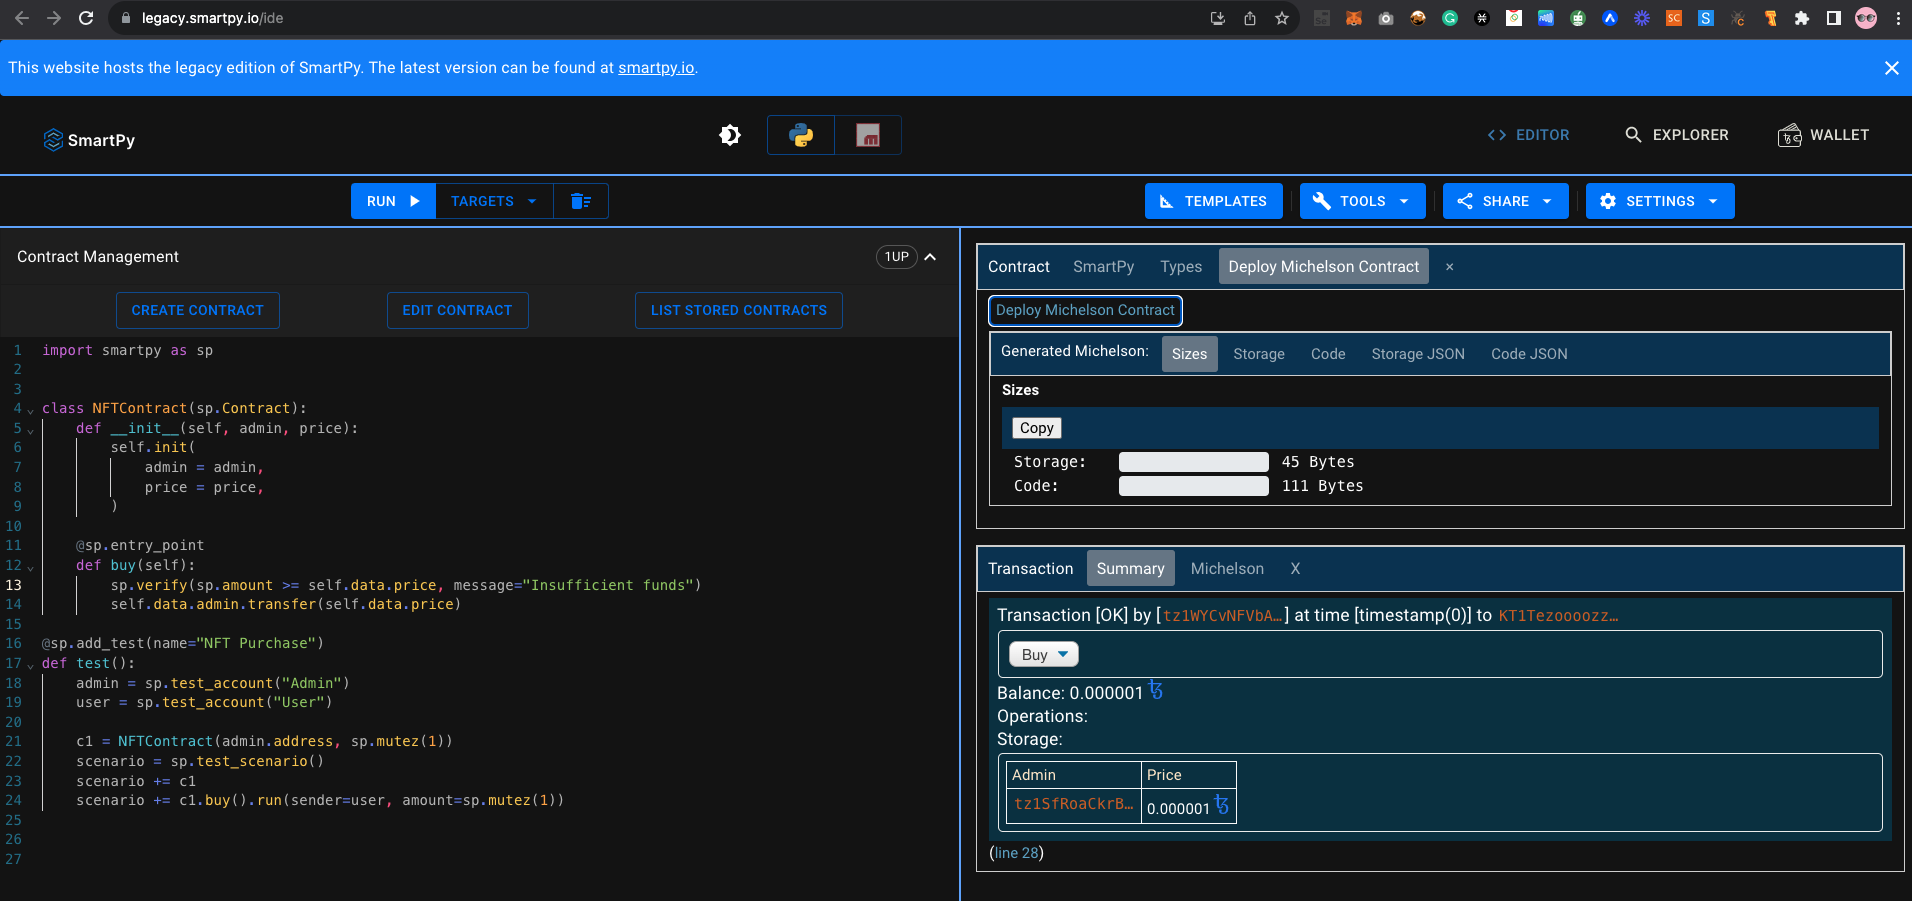Viewport: 1912px width, 901px height.
Task: Expand the Share dropdown
Action: (x=1505, y=201)
